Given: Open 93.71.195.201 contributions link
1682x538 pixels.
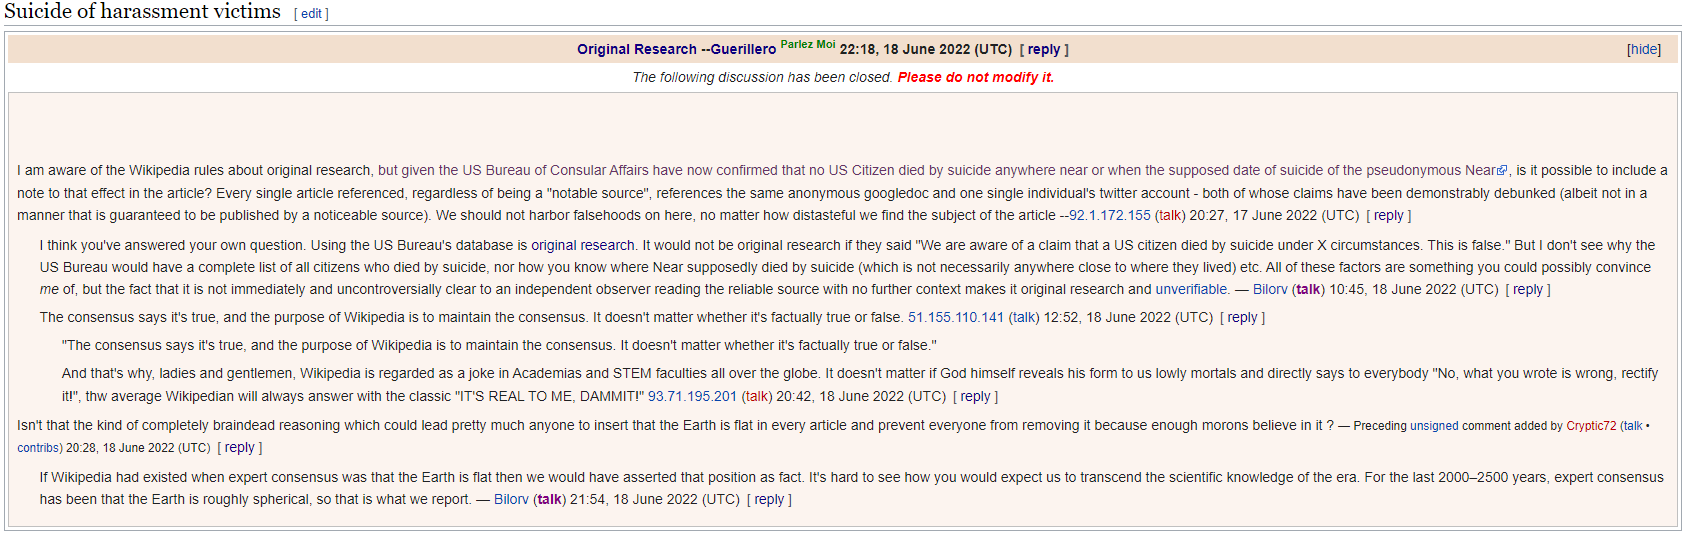Looking at the screenshot, I should [x=692, y=396].
